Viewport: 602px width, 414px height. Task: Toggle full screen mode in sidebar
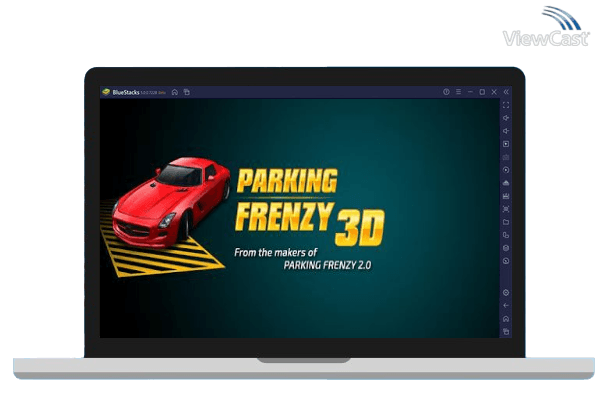(506, 105)
